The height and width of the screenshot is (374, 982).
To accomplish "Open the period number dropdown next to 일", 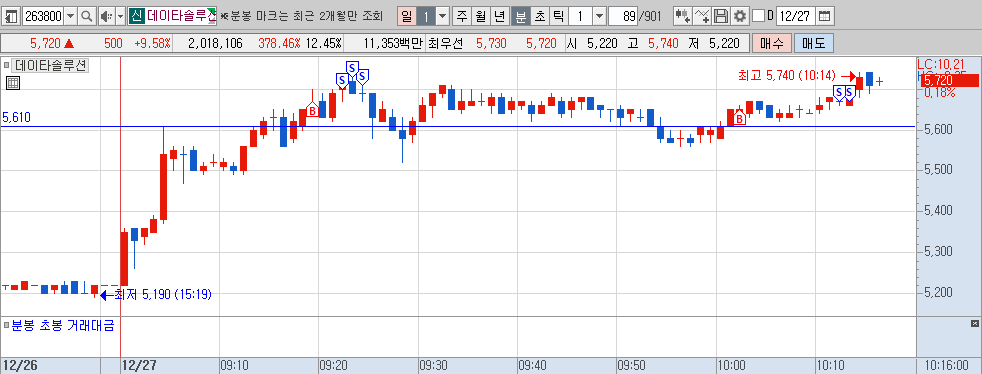I will 443,16.
